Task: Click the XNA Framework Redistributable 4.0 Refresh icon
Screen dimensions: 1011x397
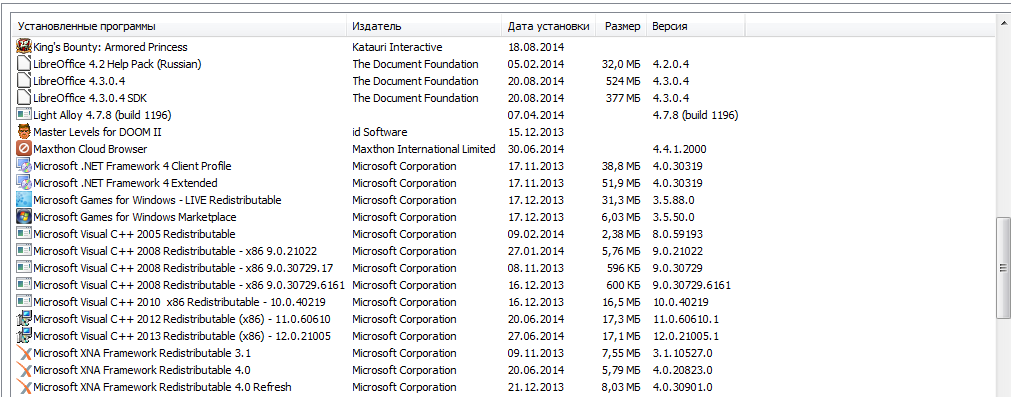Action: (23, 387)
